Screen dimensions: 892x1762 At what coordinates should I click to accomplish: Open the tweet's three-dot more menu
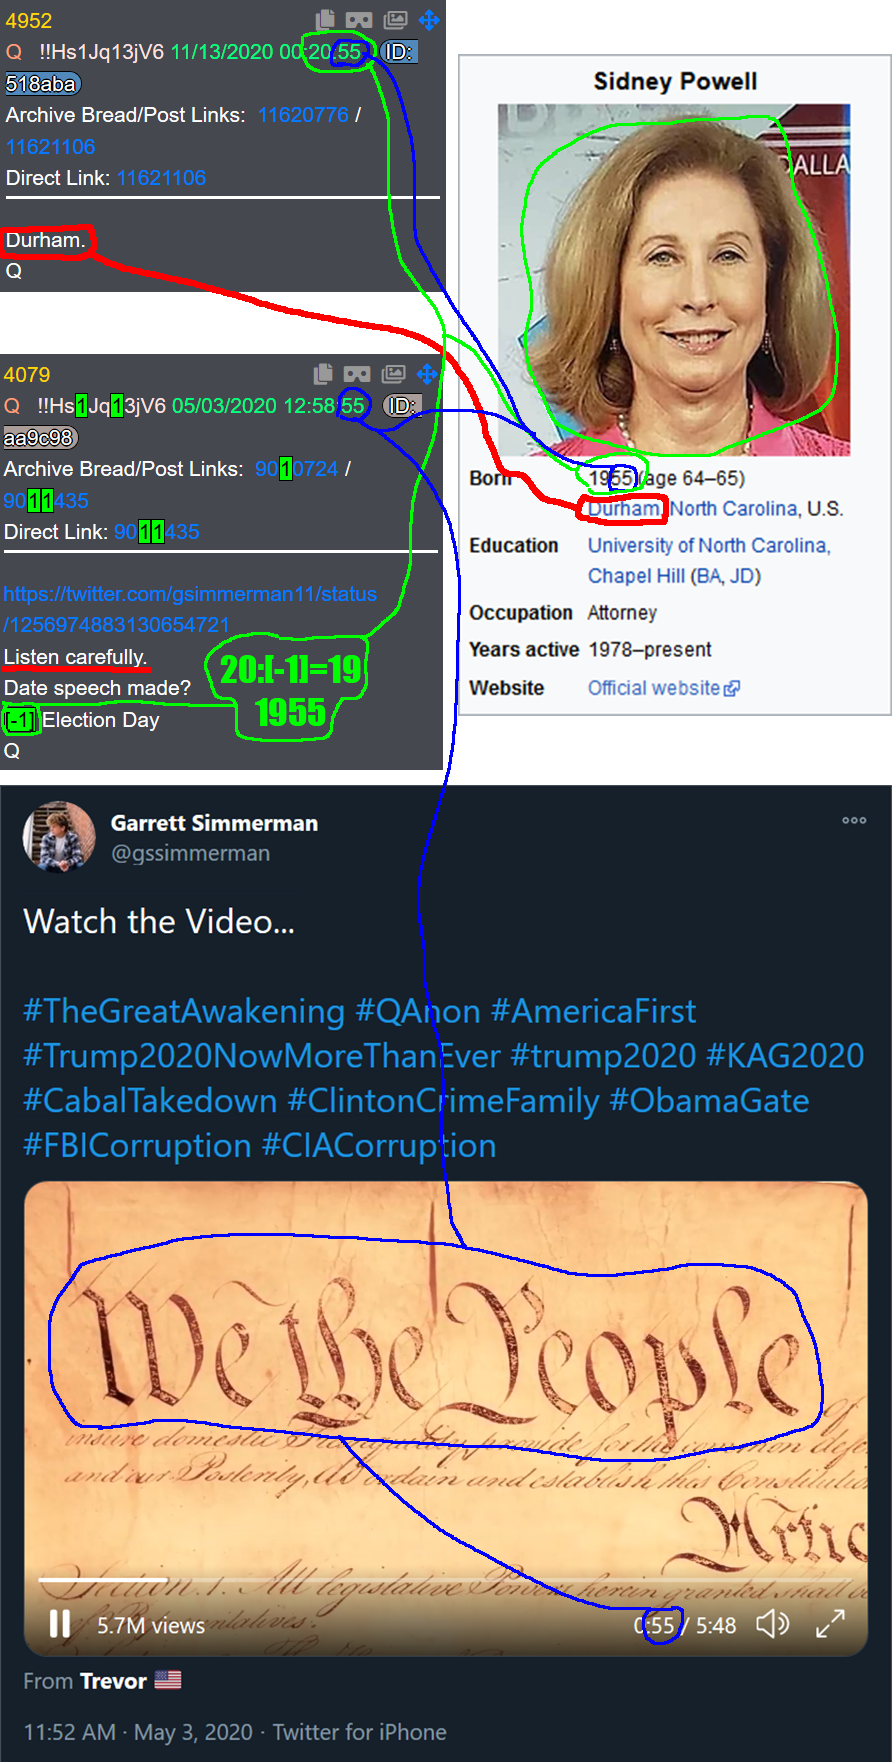point(854,820)
